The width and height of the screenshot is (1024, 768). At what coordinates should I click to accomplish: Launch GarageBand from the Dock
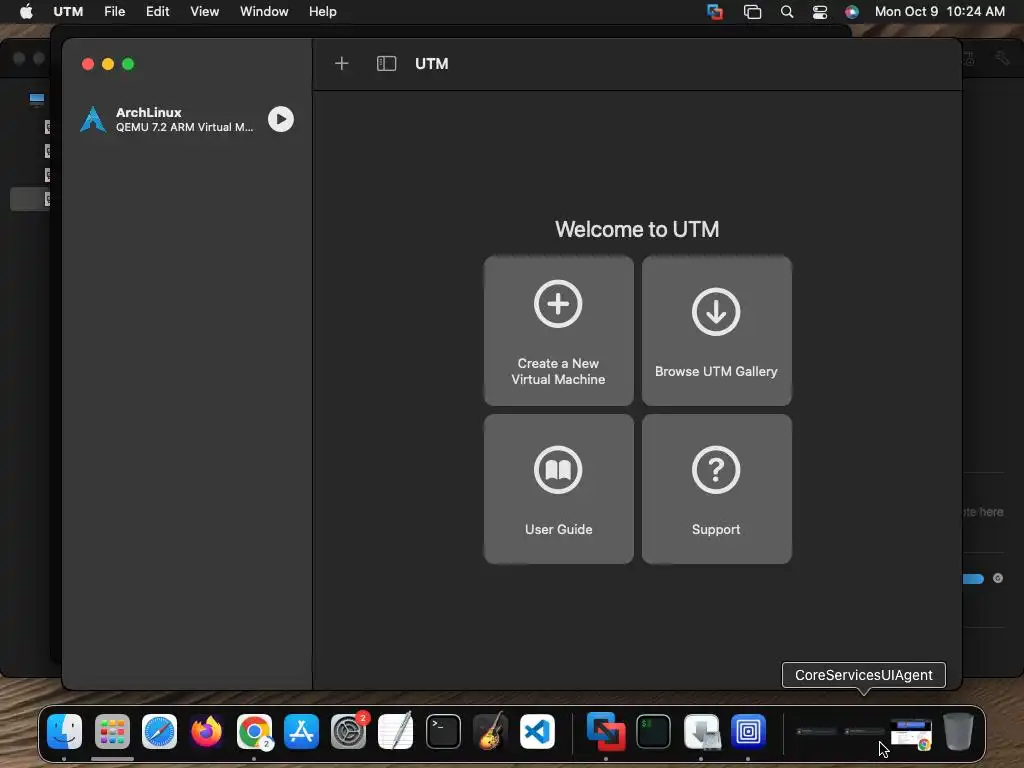(490, 731)
